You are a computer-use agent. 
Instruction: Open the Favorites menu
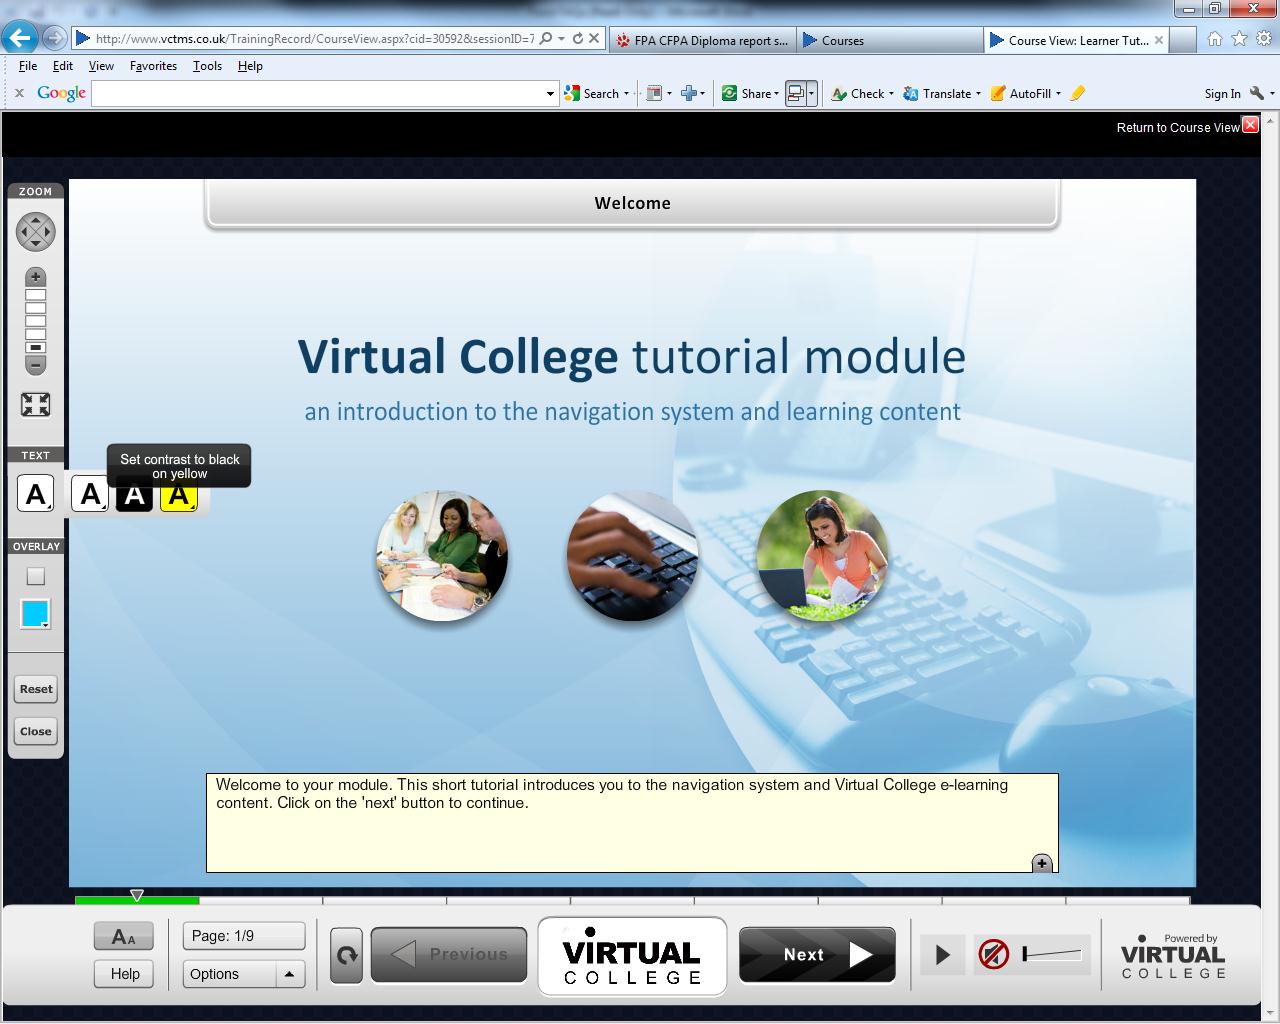coord(153,66)
